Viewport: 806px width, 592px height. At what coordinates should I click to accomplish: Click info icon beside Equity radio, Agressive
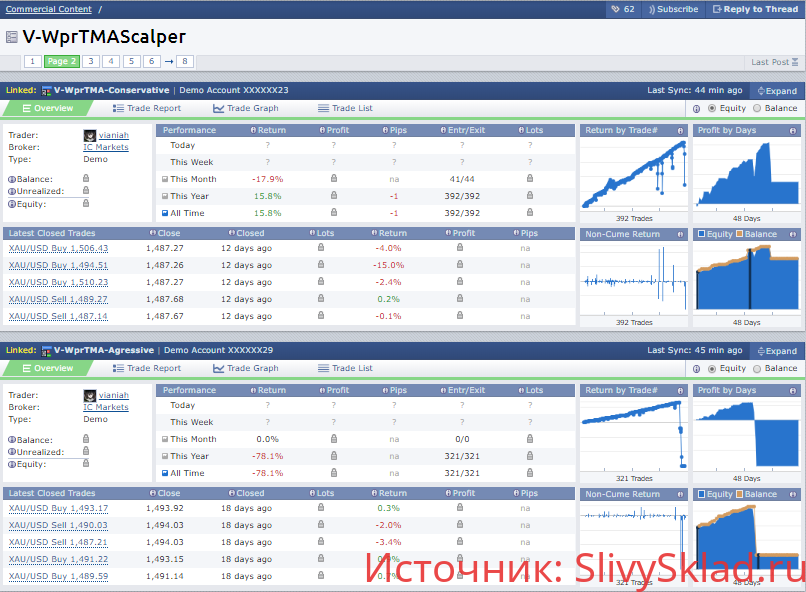[x=697, y=369]
